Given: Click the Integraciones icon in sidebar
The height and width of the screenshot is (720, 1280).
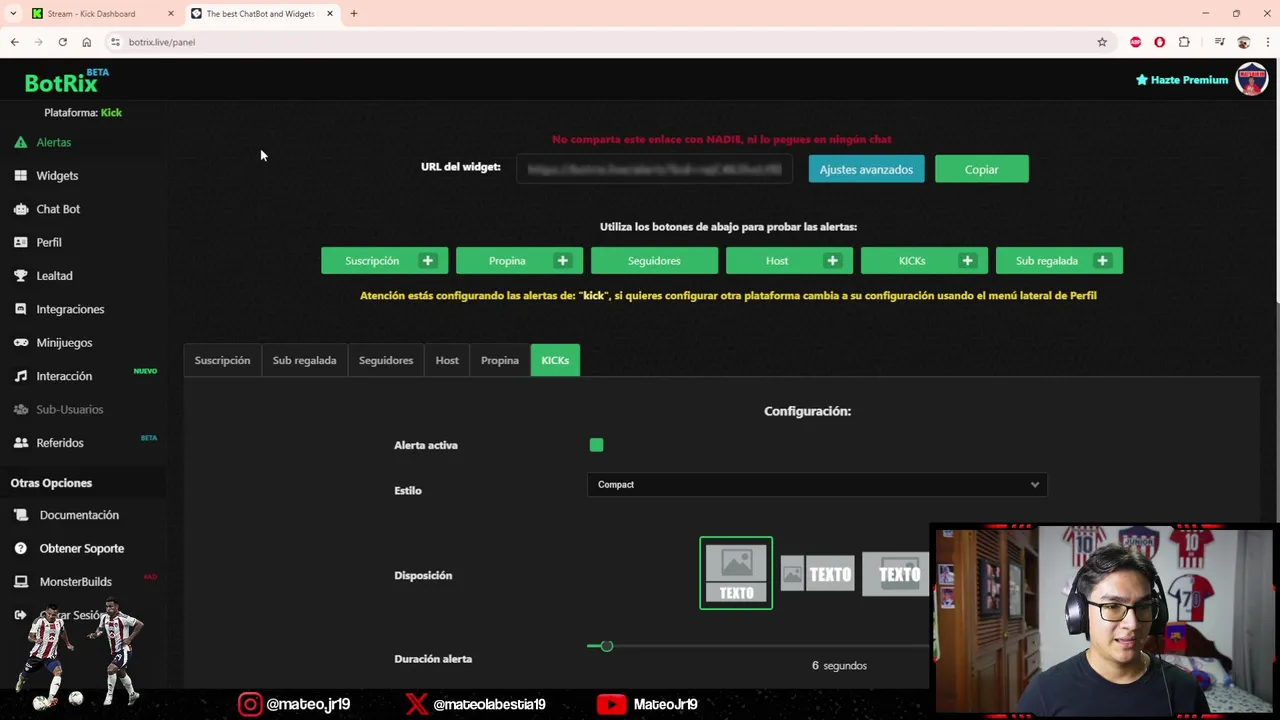Looking at the screenshot, I should (x=20, y=309).
